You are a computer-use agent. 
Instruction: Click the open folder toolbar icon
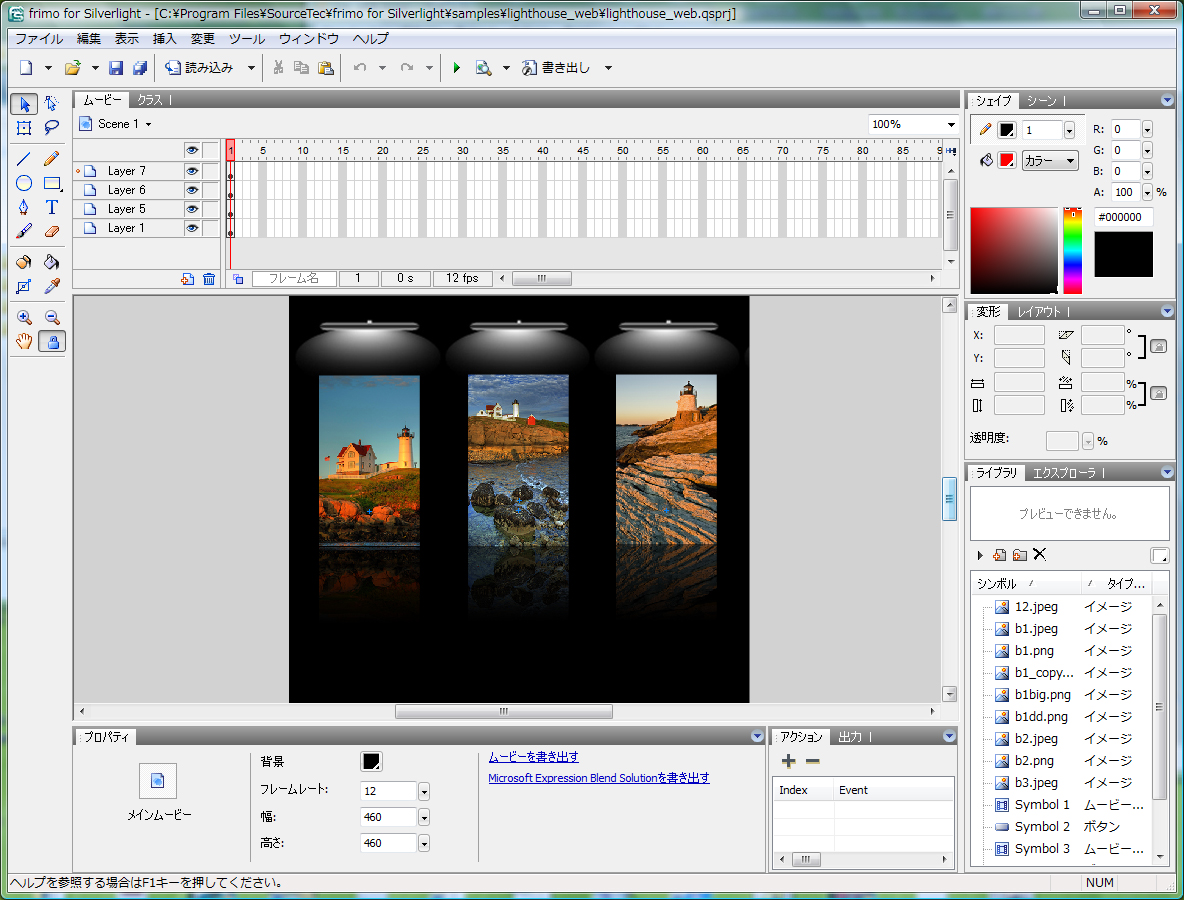(x=72, y=68)
